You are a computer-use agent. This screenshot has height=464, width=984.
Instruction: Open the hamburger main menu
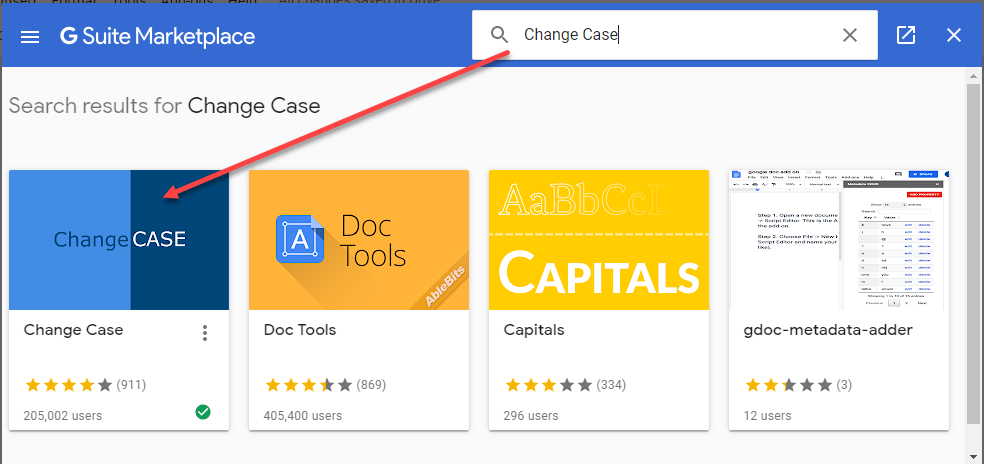pyautogui.click(x=30, y=37)
